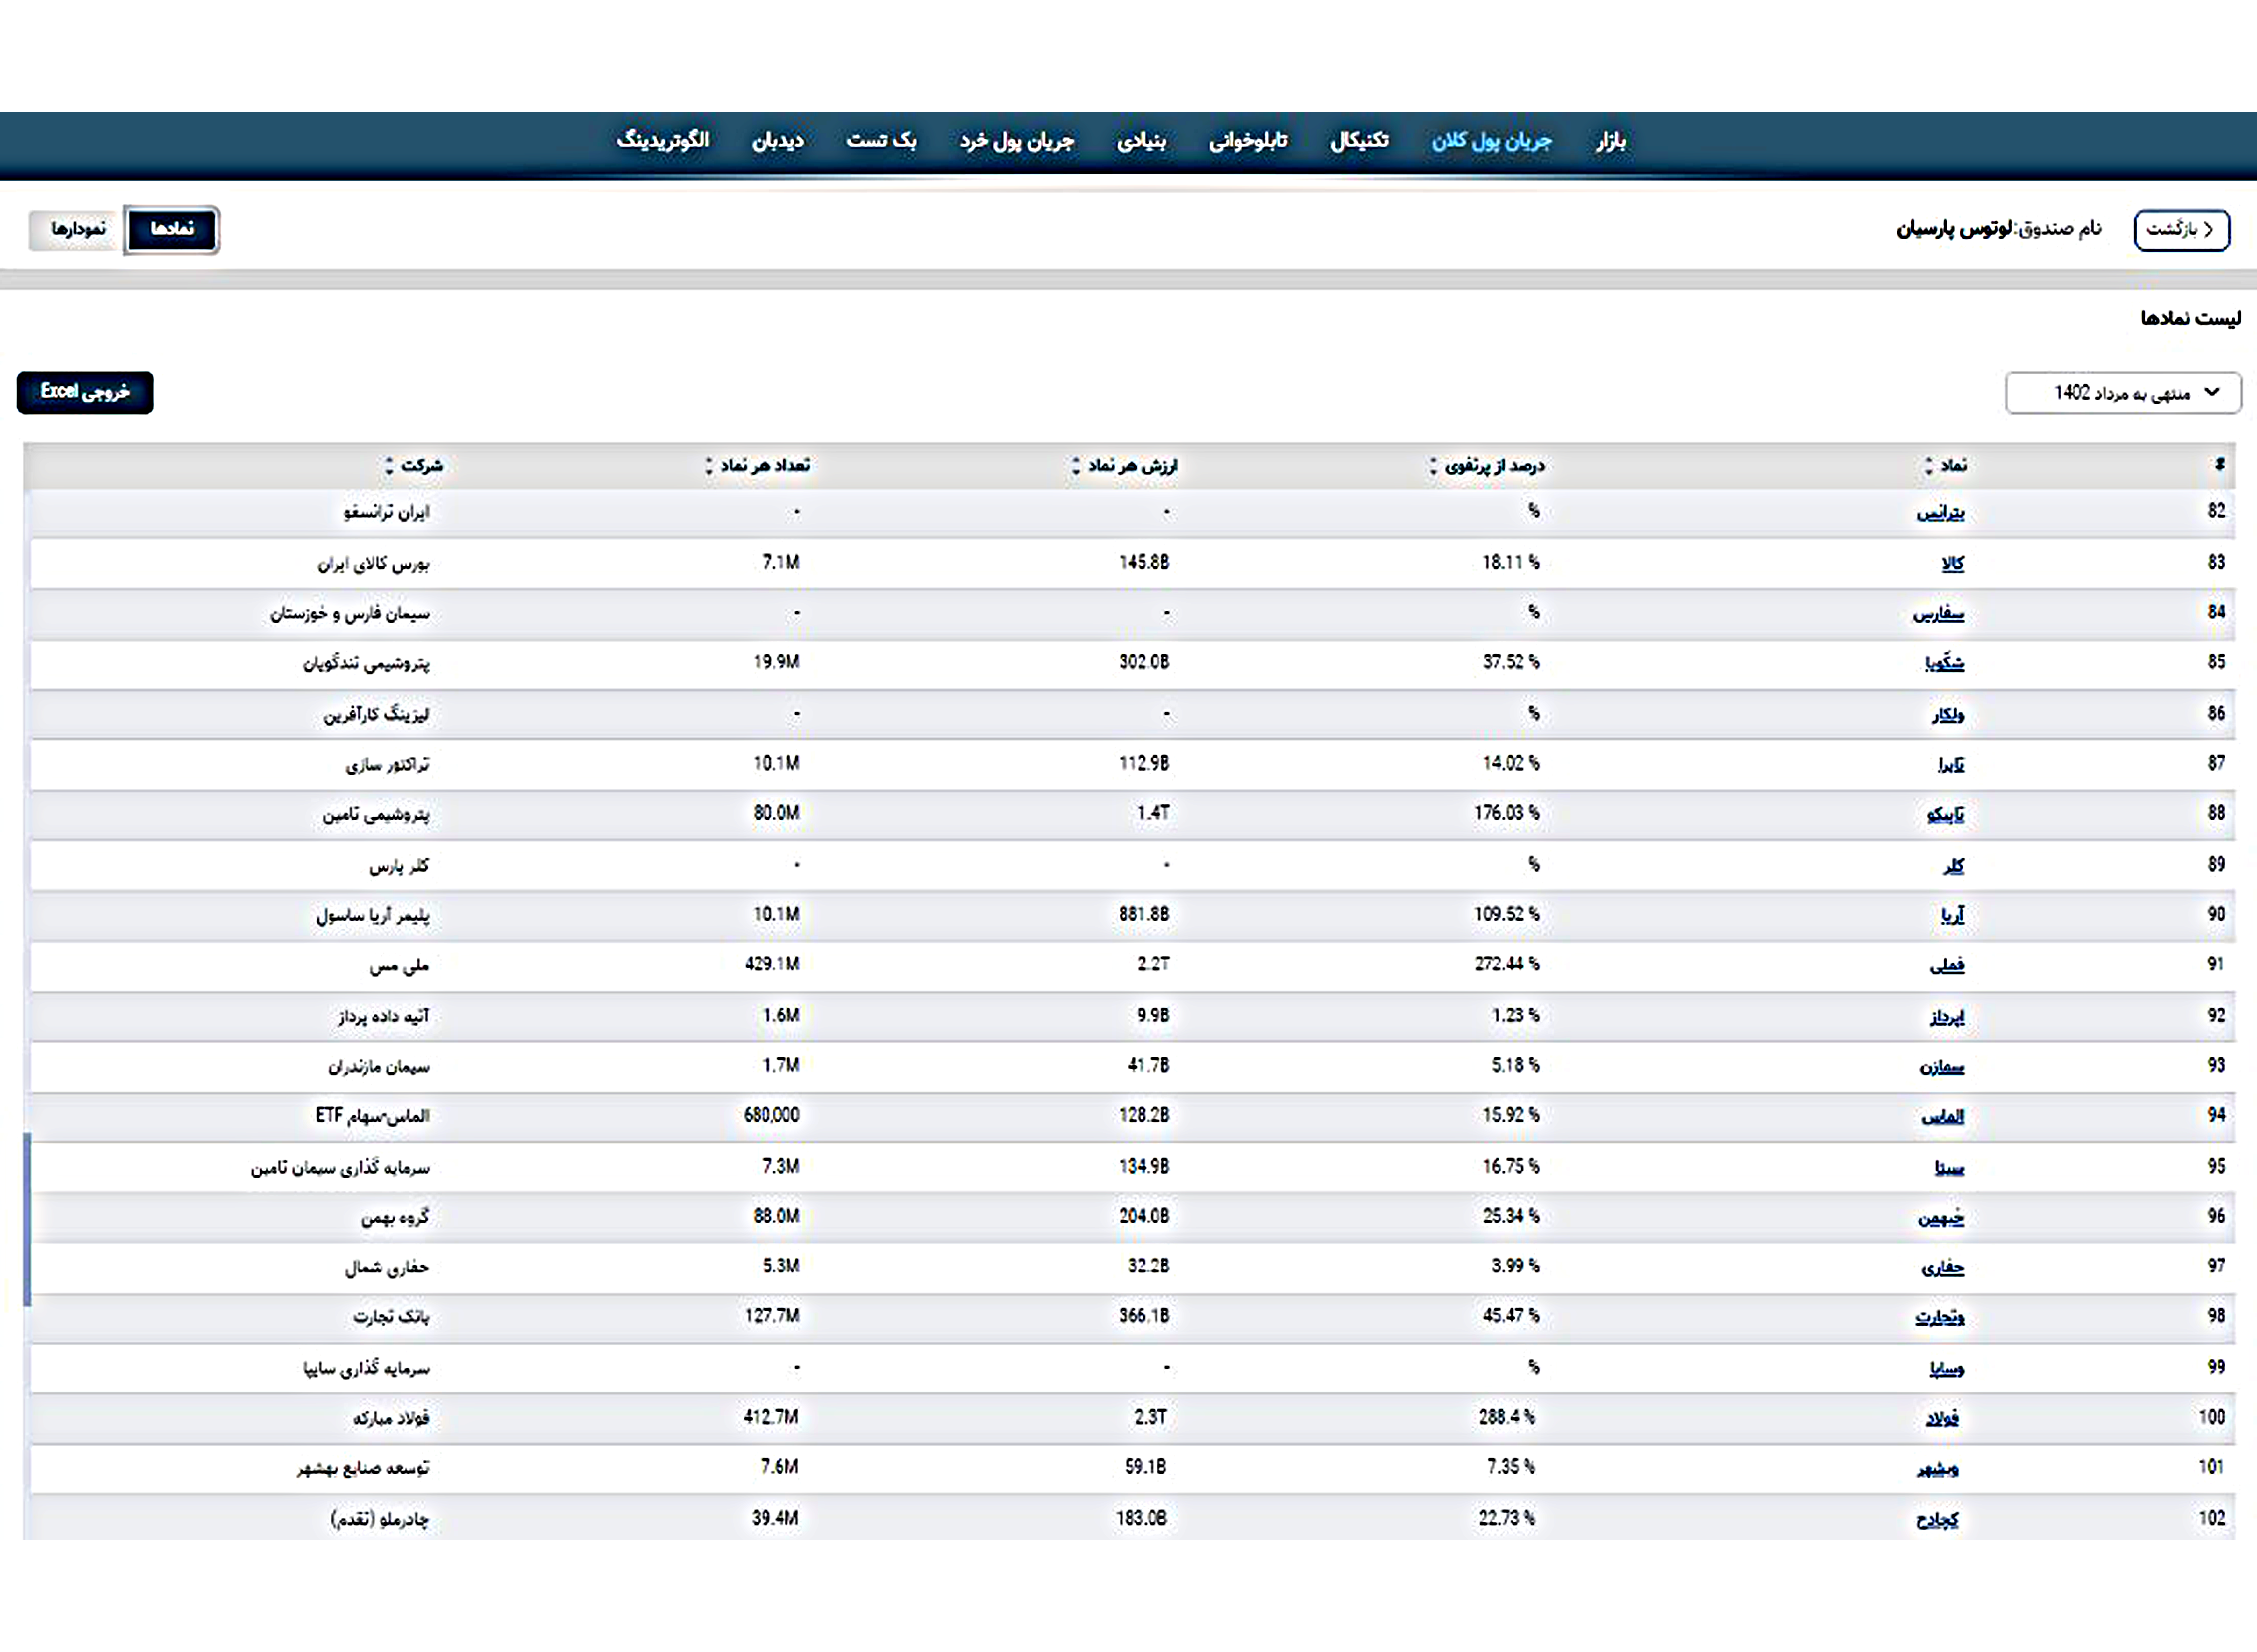Select count cell 429.1M
2257x1652 pixels.
pyautogui.click(x=772, y=964)
